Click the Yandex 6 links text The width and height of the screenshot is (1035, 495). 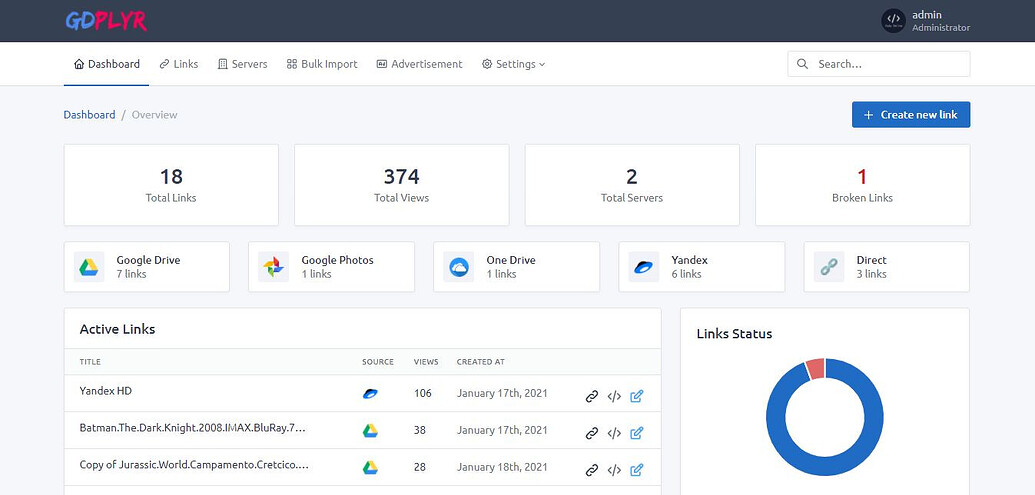689,267
